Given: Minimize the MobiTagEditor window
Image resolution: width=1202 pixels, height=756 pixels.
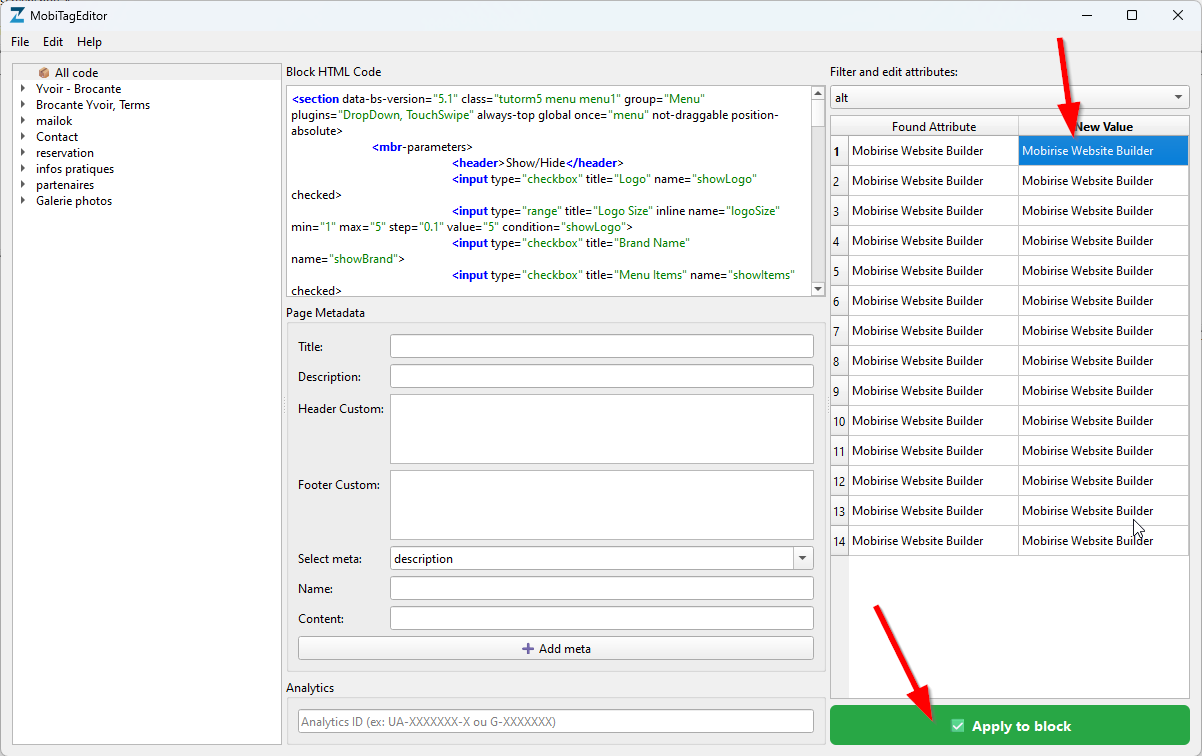Looking at the screenshot, I should click(x=1086, y=15).
